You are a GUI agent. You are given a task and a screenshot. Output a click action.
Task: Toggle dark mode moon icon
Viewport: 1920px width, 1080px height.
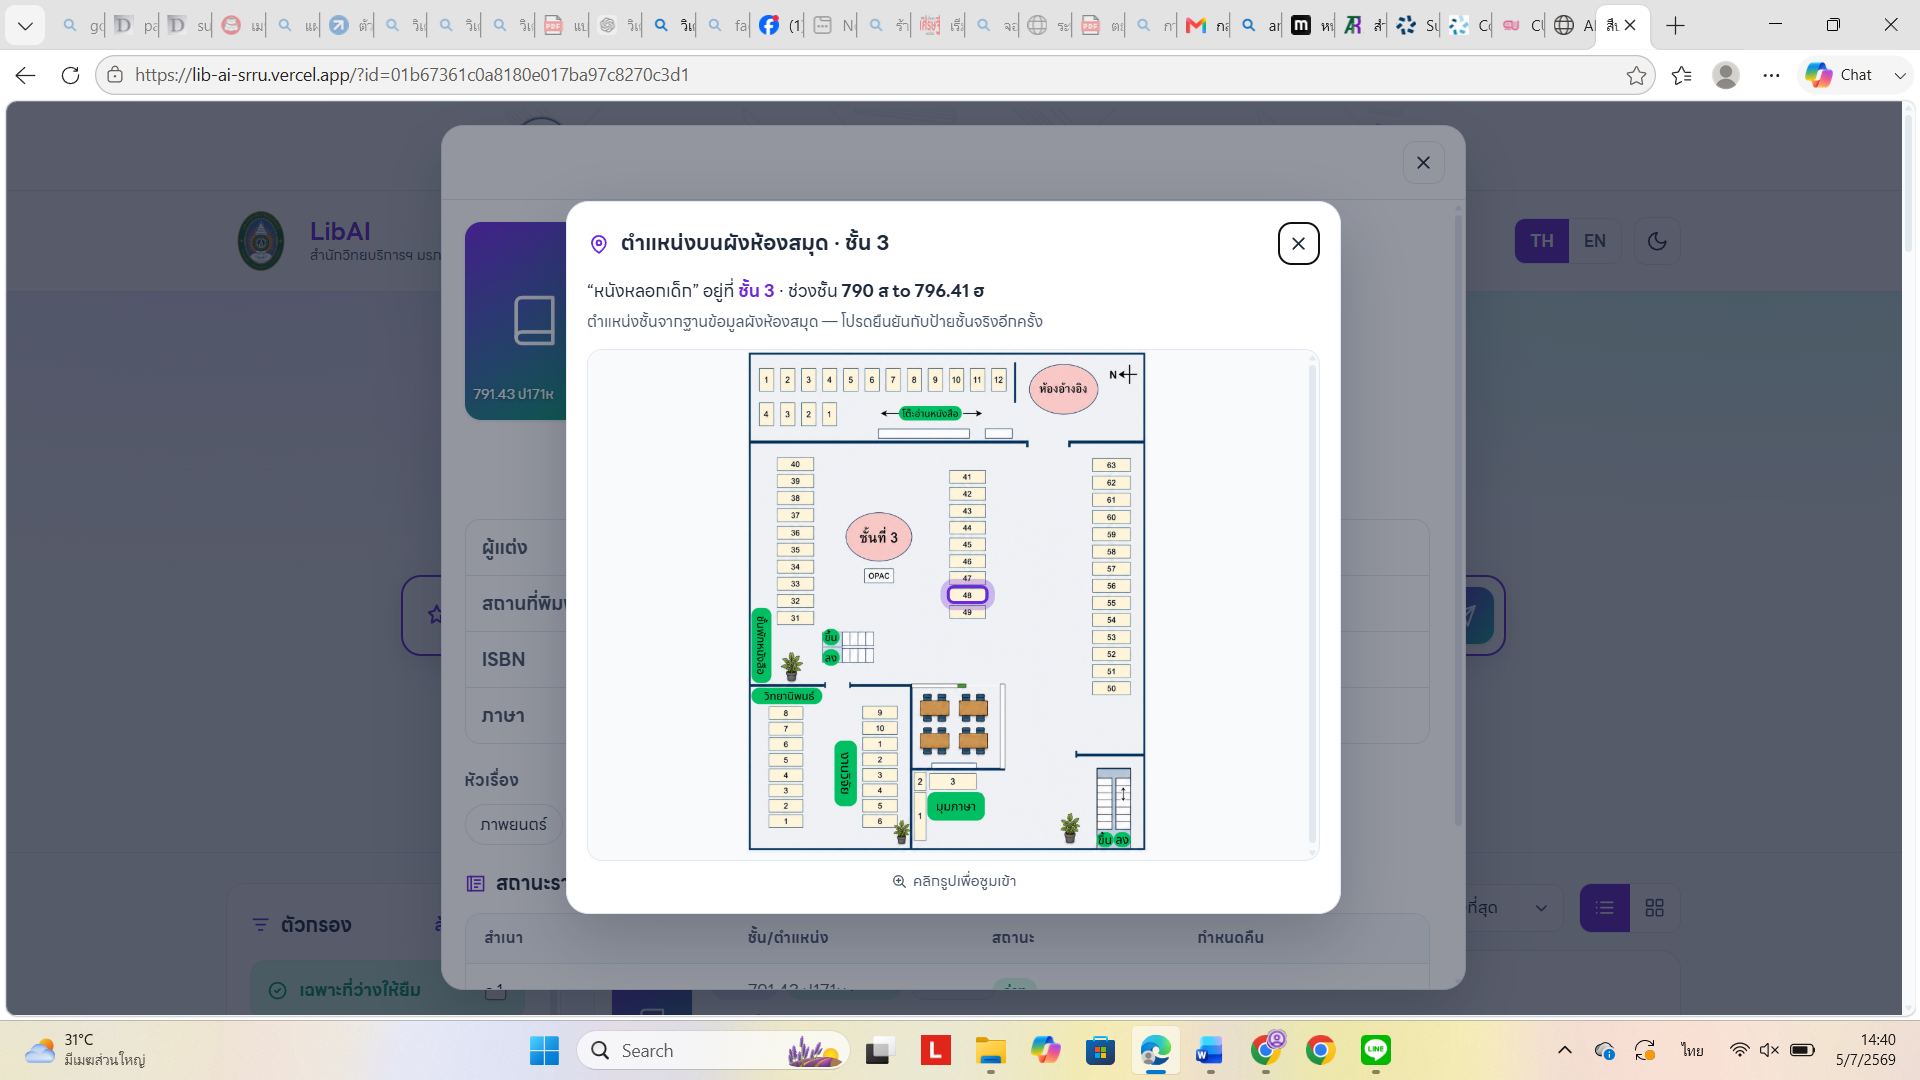(x=1657, y=241)
